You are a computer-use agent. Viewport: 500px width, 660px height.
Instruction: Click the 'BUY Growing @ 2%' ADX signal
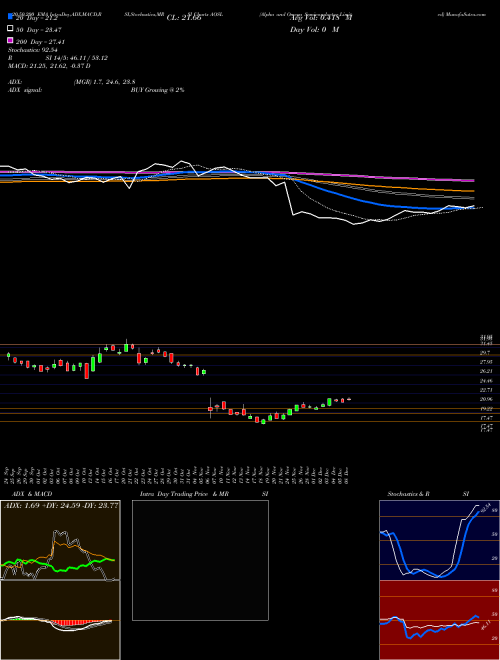157,90
